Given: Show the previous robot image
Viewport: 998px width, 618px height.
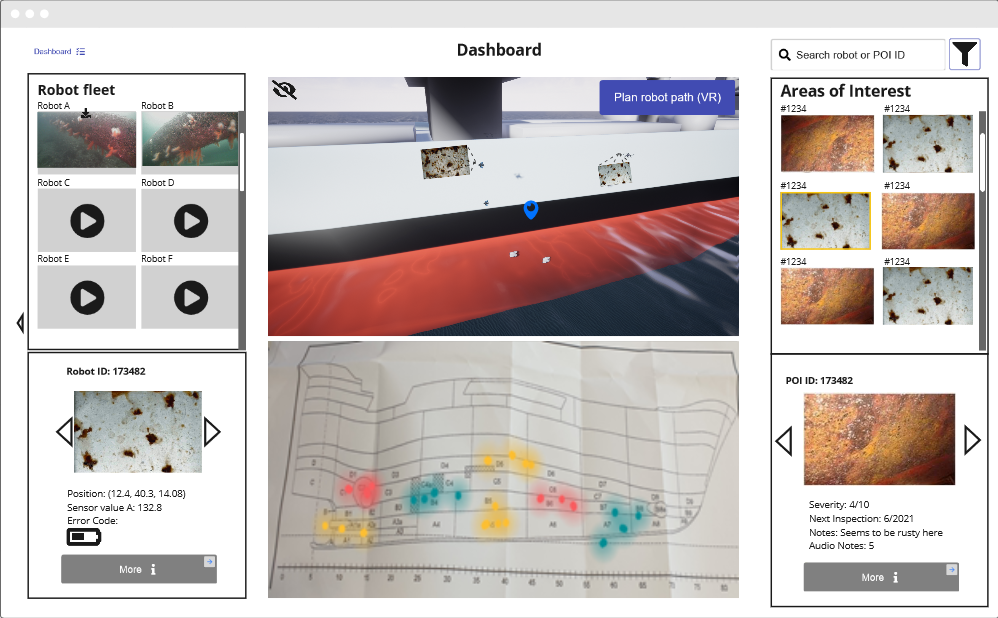Looking at the screenshot, I should pyautogui.click(x=64, y=432).
